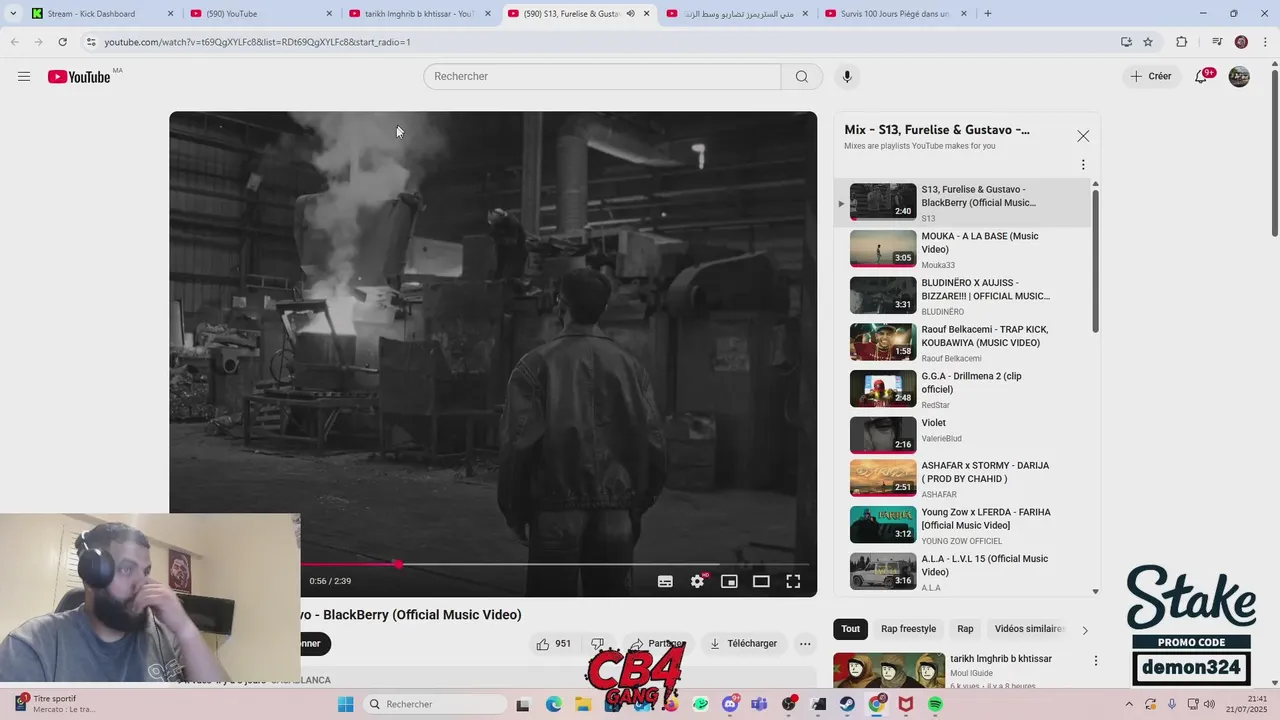Select the Tout filter chip

pyautogui.click(x=850, y=629)
